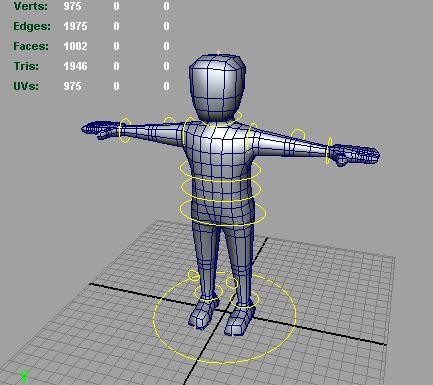Click the UVs: label in the HUD
This screenshot has height=385, width=433.
(26, 86)
